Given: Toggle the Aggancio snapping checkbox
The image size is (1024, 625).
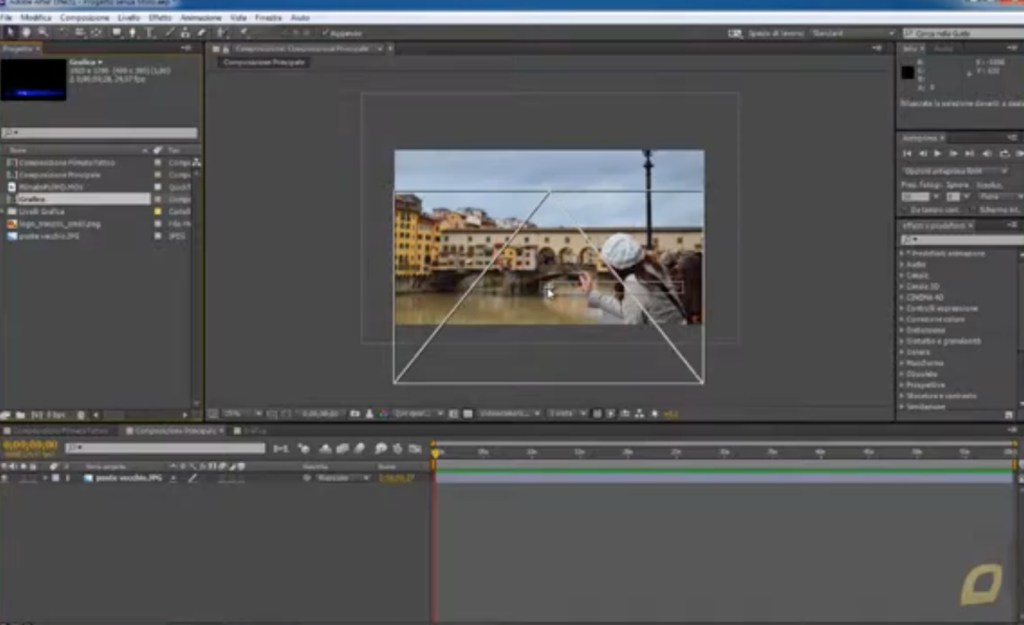Looking at the screenshot, I should [x=326, y=33].
